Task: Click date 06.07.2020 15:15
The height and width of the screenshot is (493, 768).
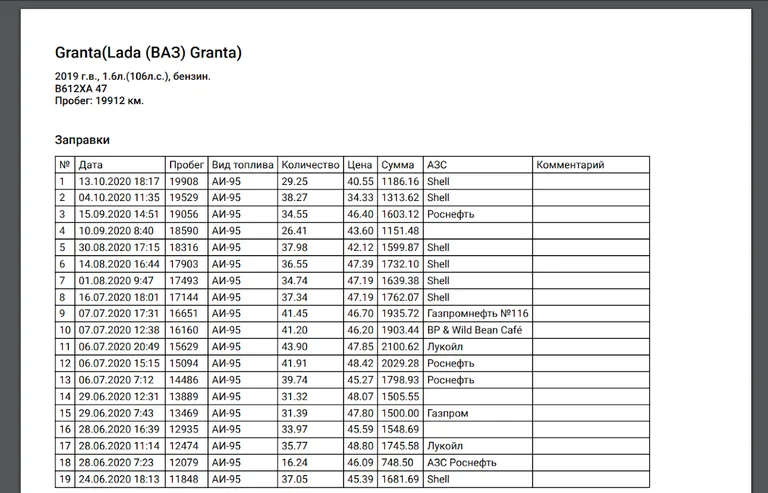Action: click(119, 364)
